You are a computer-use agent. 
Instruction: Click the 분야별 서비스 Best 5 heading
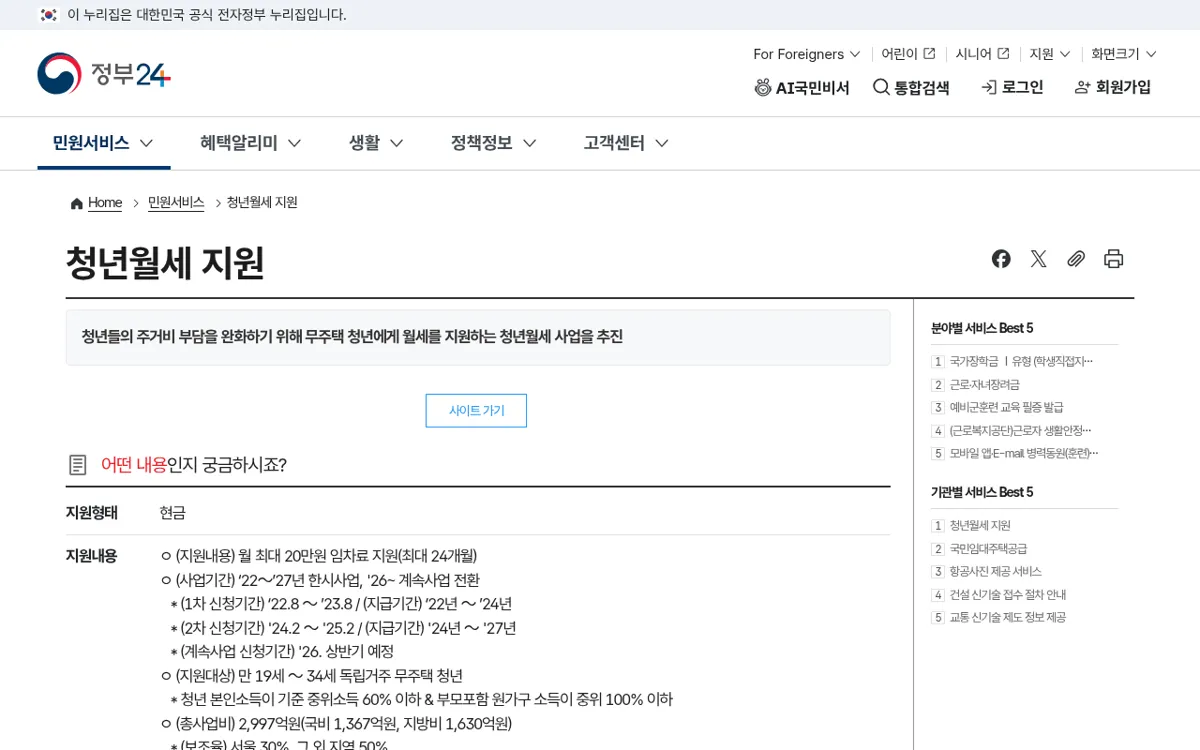point(982,328)
